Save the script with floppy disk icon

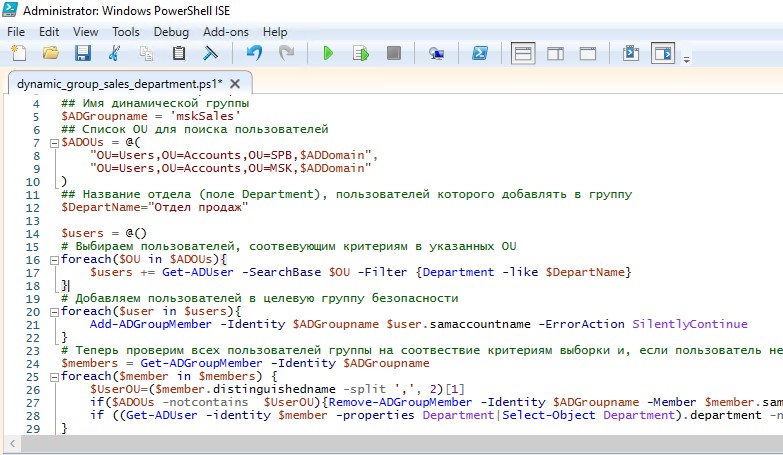tap(82, 53)
